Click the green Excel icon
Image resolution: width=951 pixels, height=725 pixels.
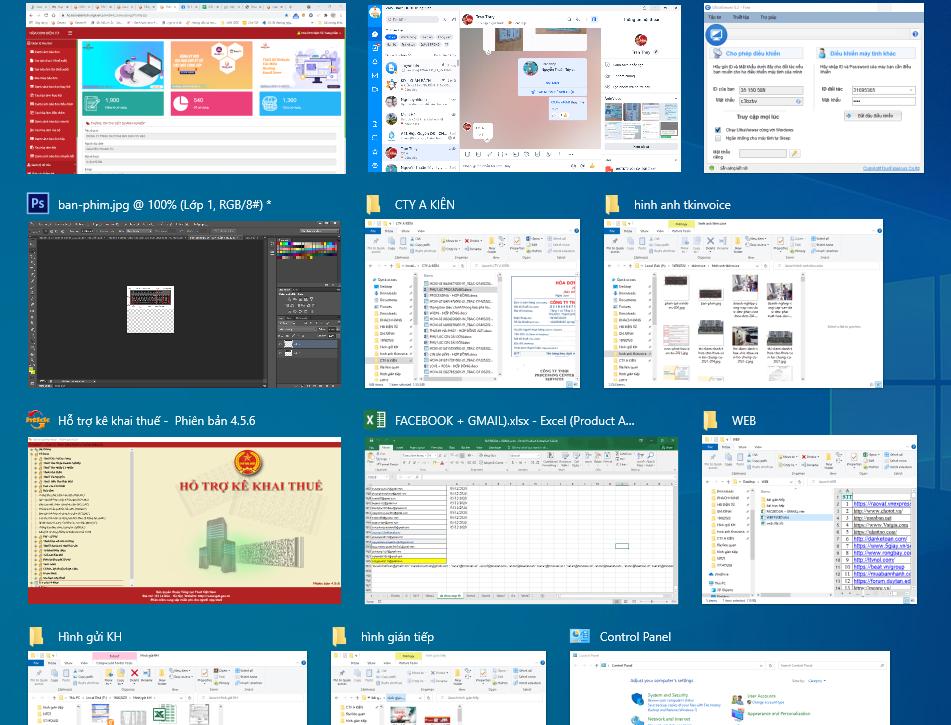[x=375, y=420]
